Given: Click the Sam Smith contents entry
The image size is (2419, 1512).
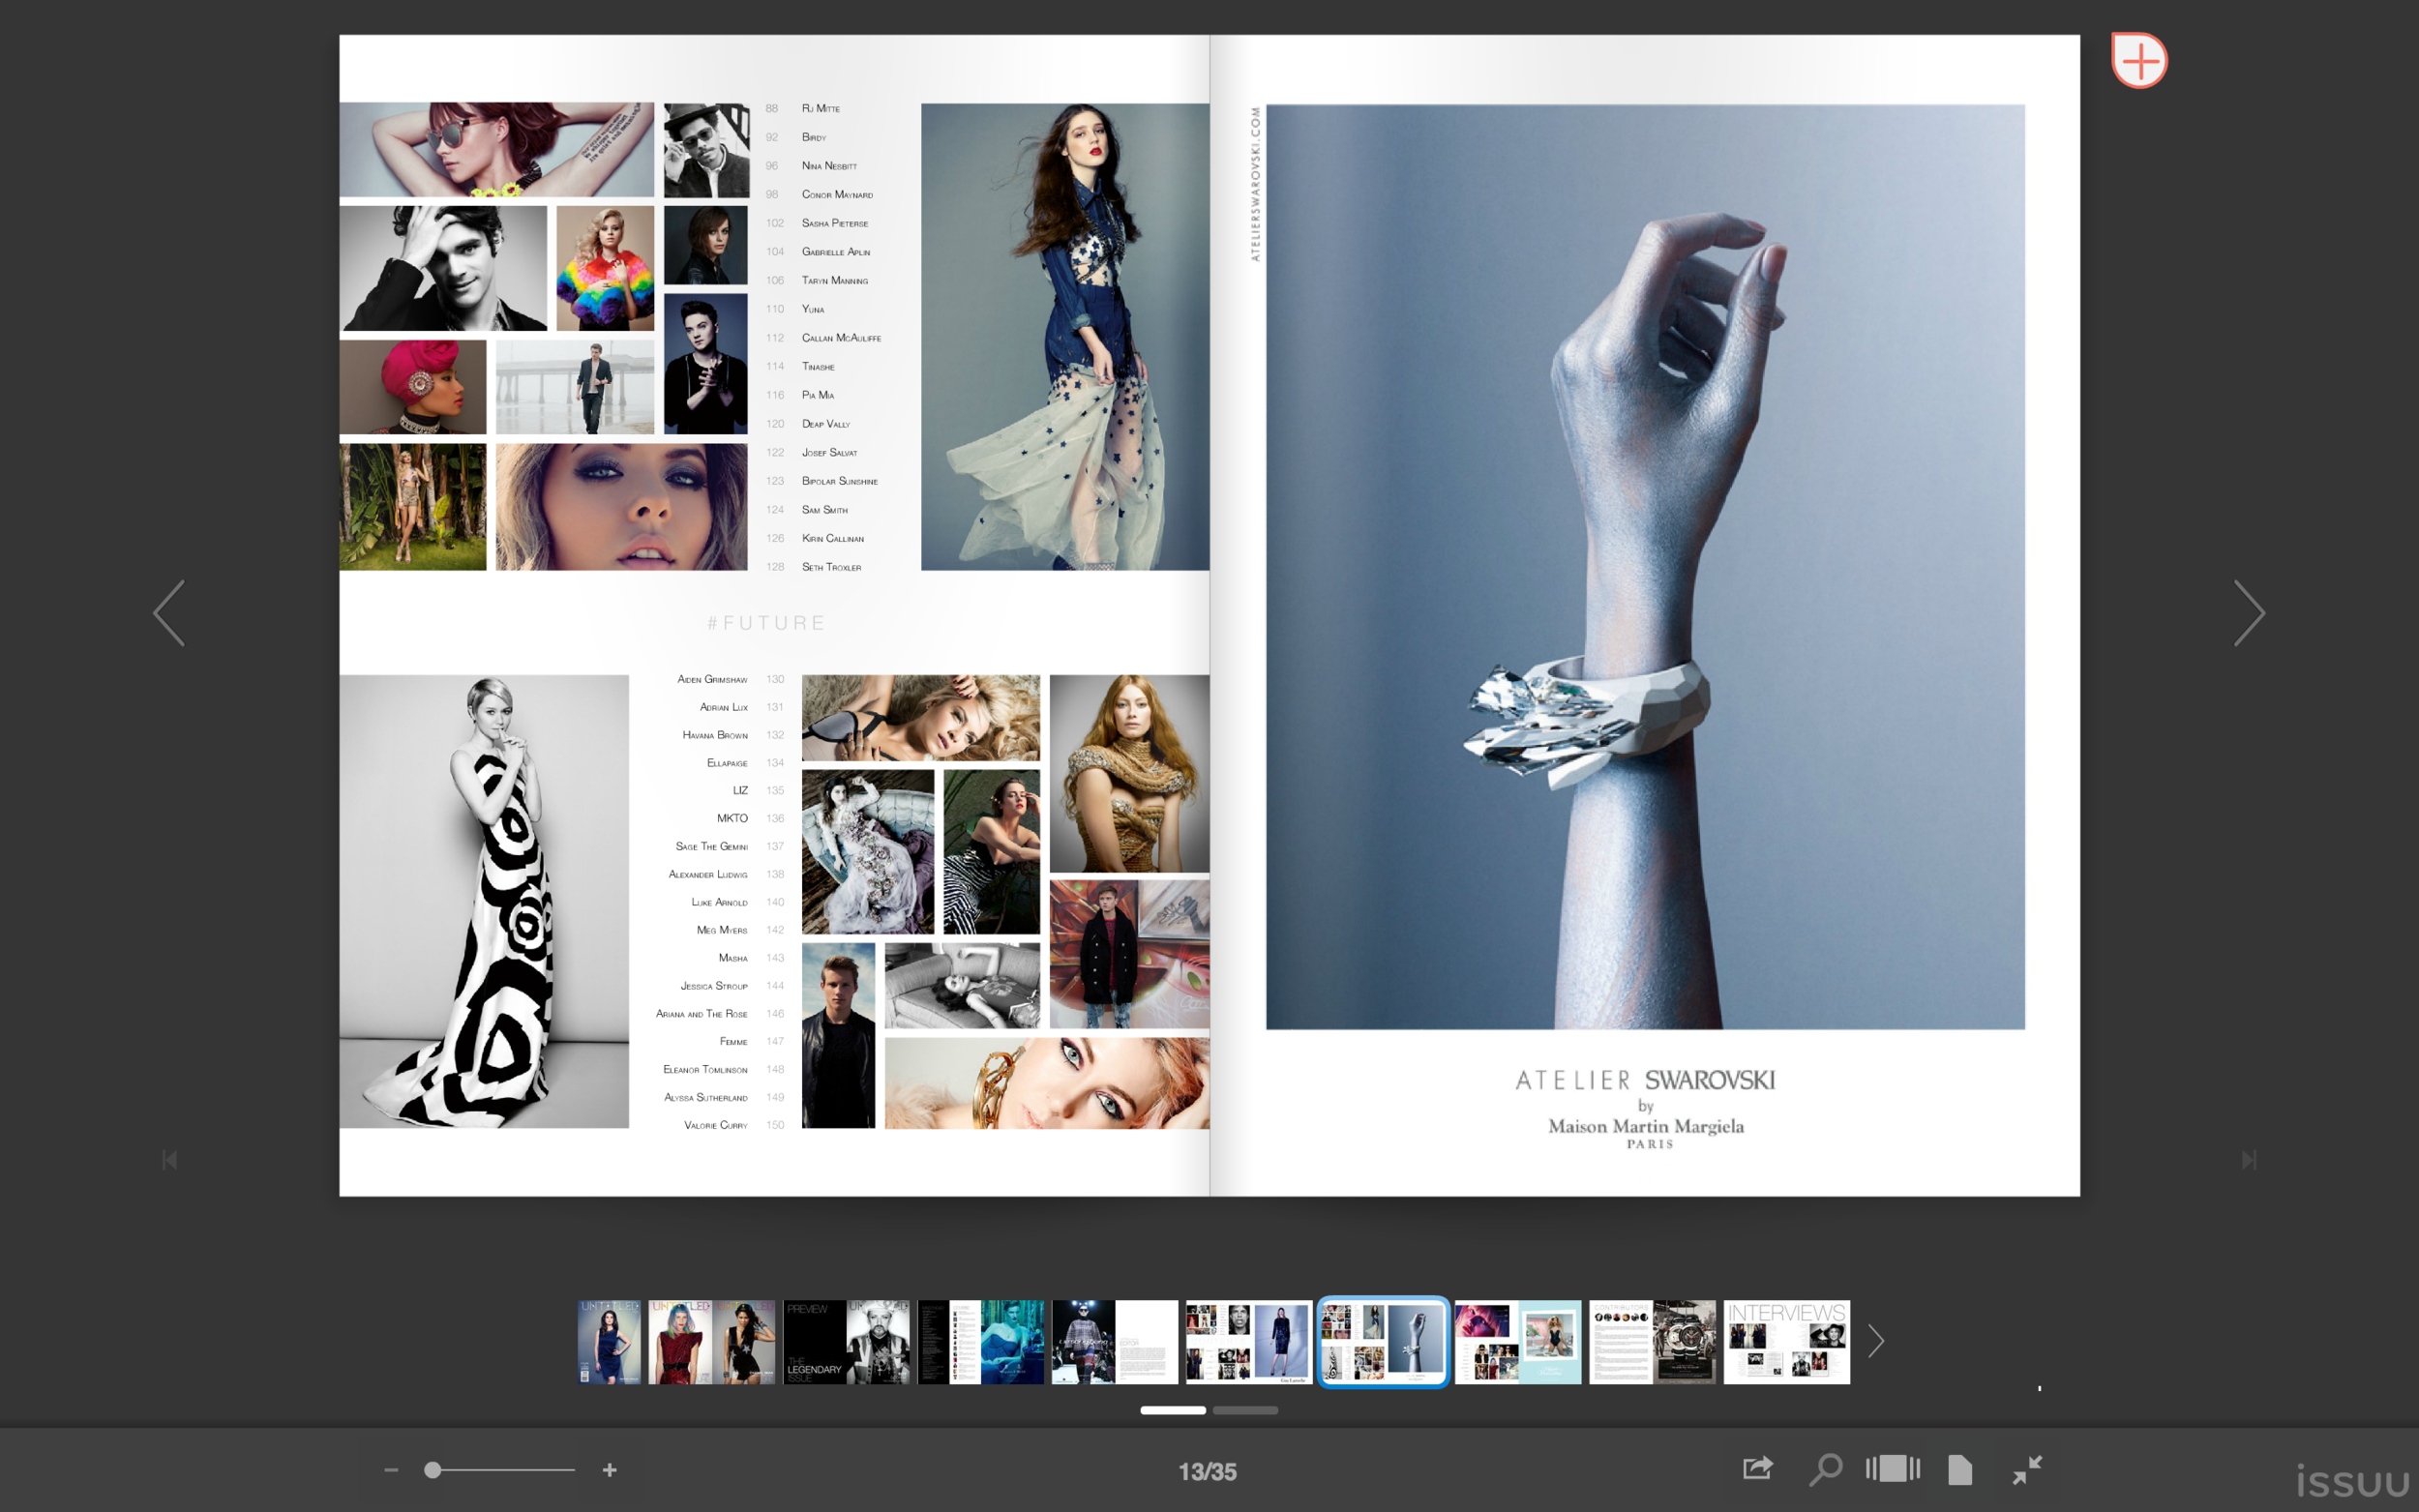Looking at the screenshot, I should tap(824, 510).
